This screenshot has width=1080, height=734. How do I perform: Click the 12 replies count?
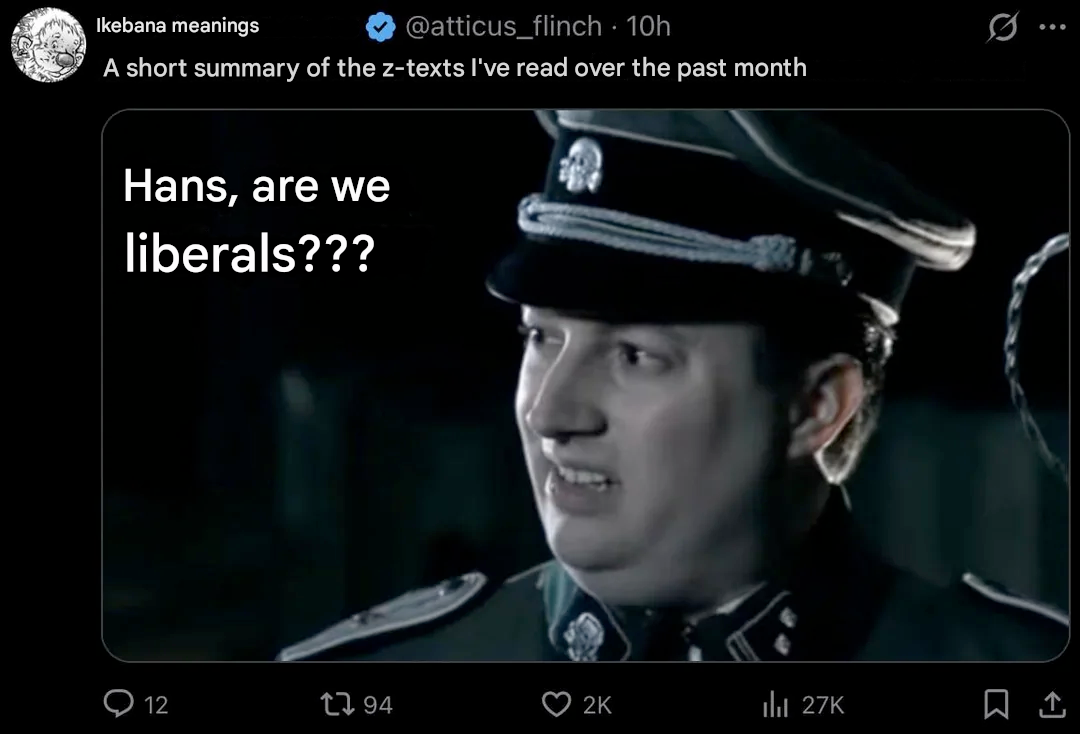pos(156,705)
